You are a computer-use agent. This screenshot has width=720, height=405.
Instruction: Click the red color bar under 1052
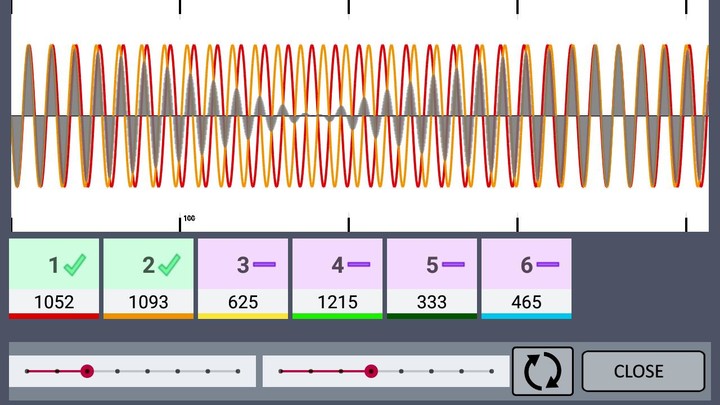pyautogui.click(x=54, y=316)
